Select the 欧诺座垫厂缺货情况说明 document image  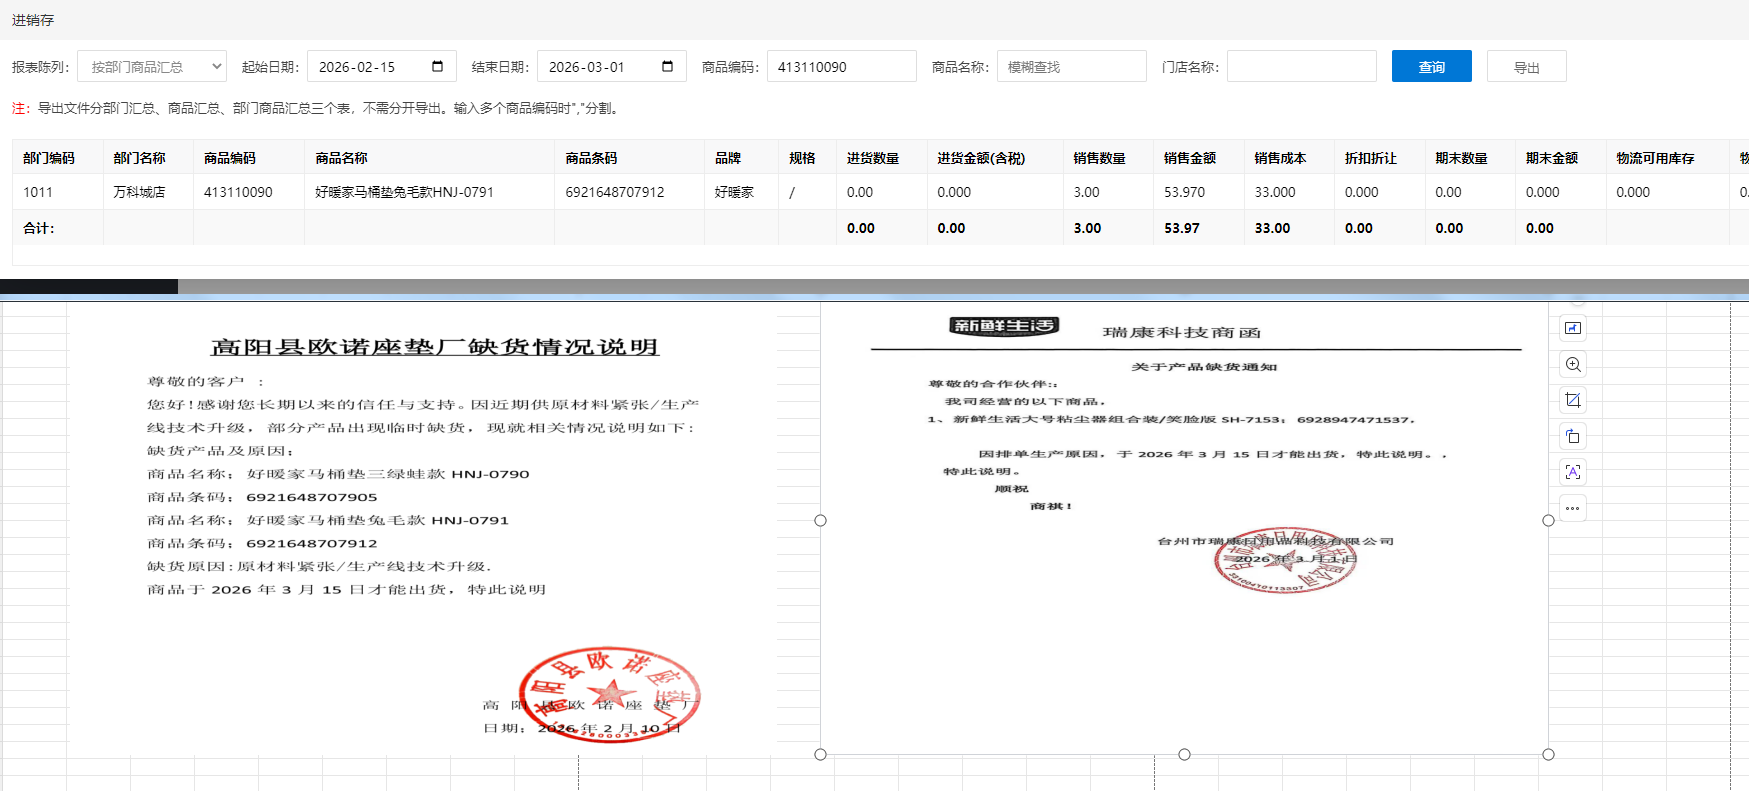(423, 530)
